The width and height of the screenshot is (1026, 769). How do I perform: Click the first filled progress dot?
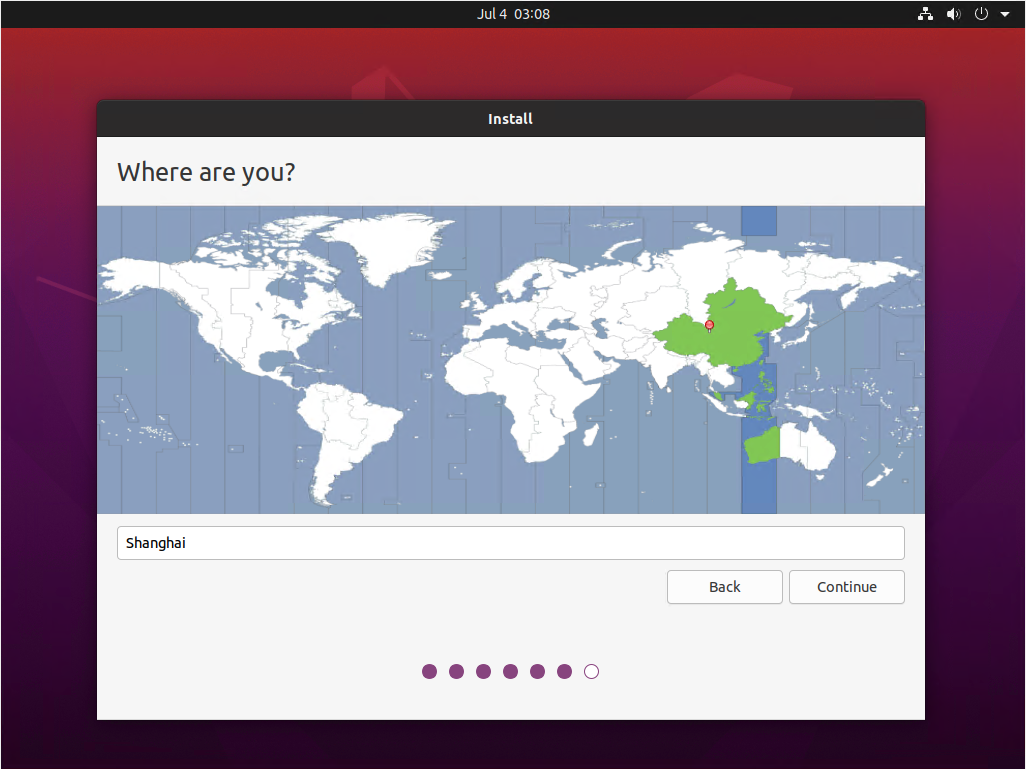click(x=429, y=671)
